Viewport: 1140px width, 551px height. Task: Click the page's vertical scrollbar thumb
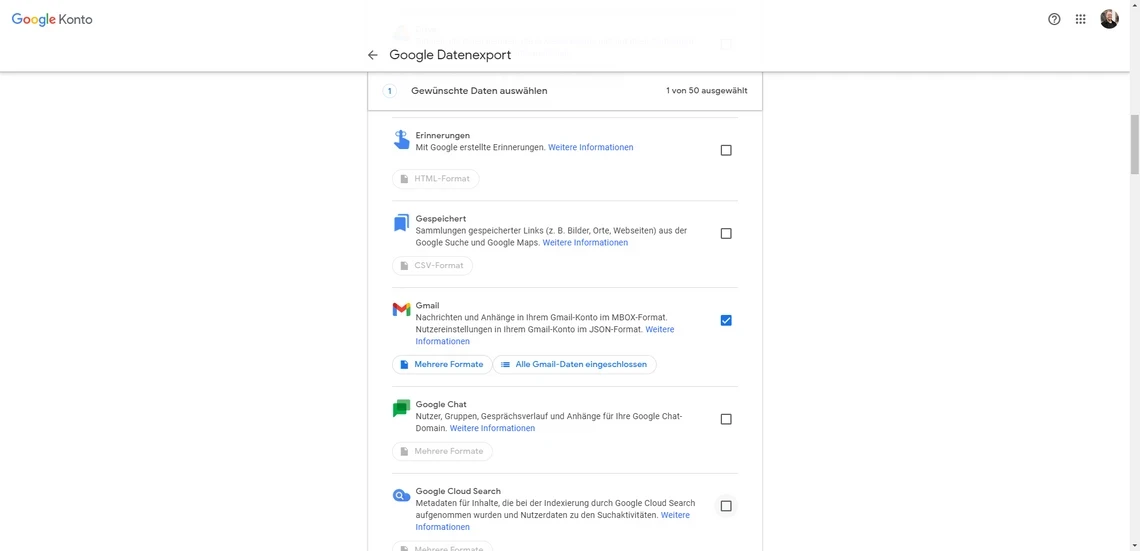point(1134,144)
